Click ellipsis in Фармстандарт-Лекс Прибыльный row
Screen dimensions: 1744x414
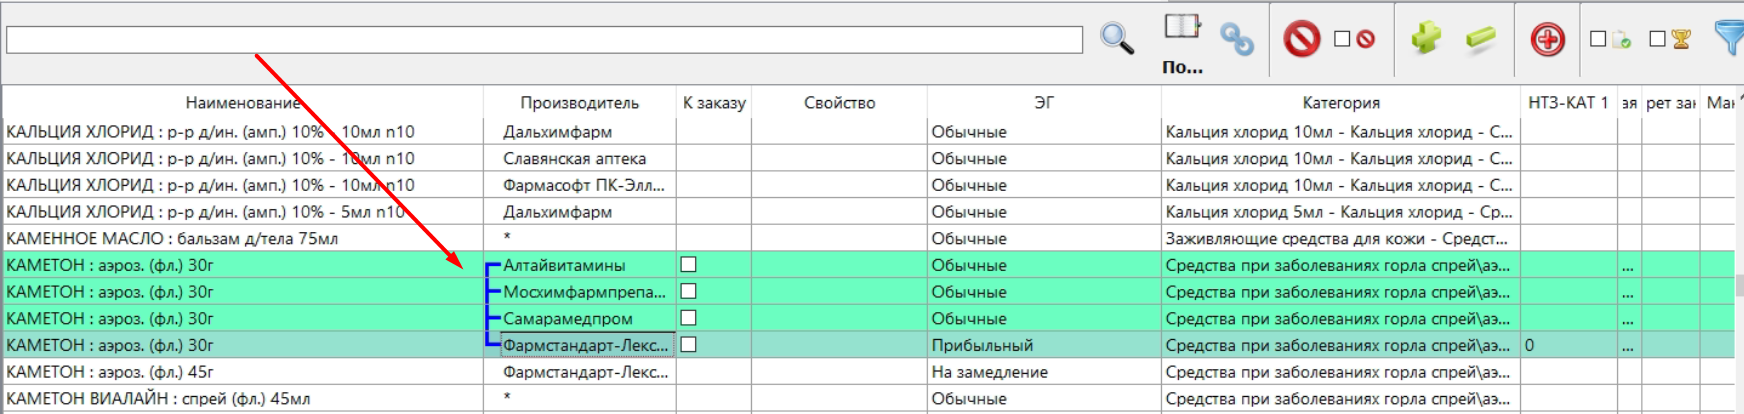click(1629, 346)
